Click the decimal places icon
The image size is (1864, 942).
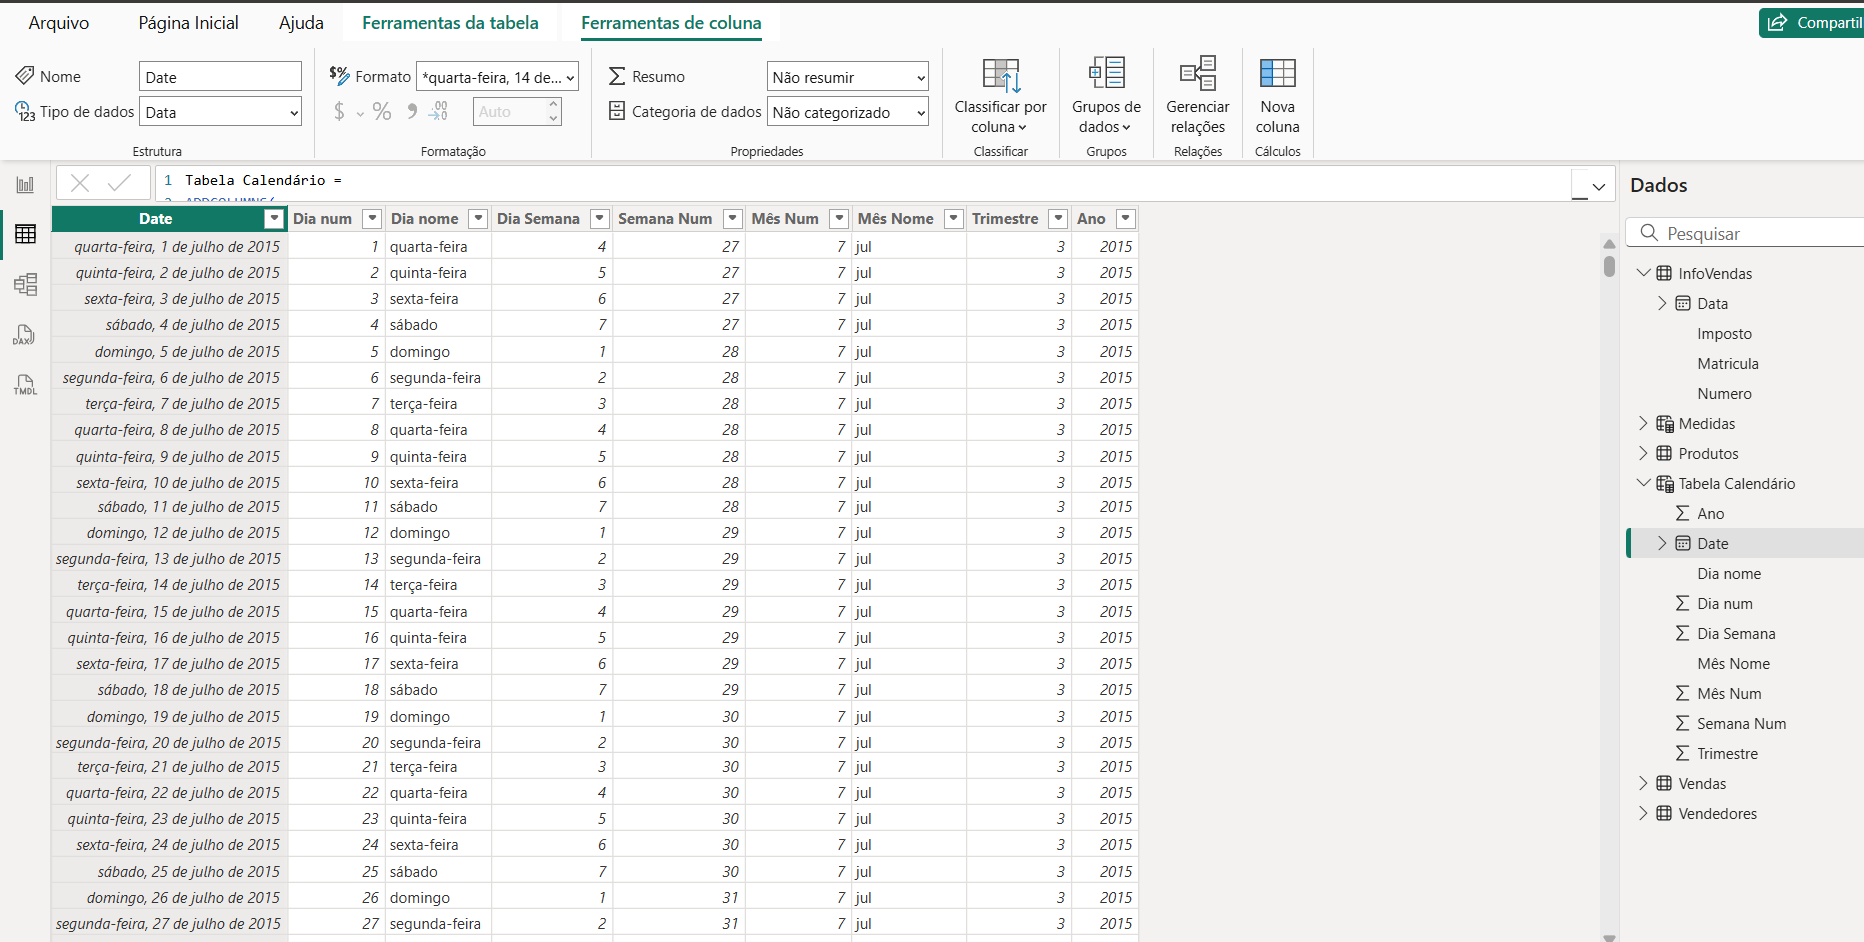click(438, 111)
